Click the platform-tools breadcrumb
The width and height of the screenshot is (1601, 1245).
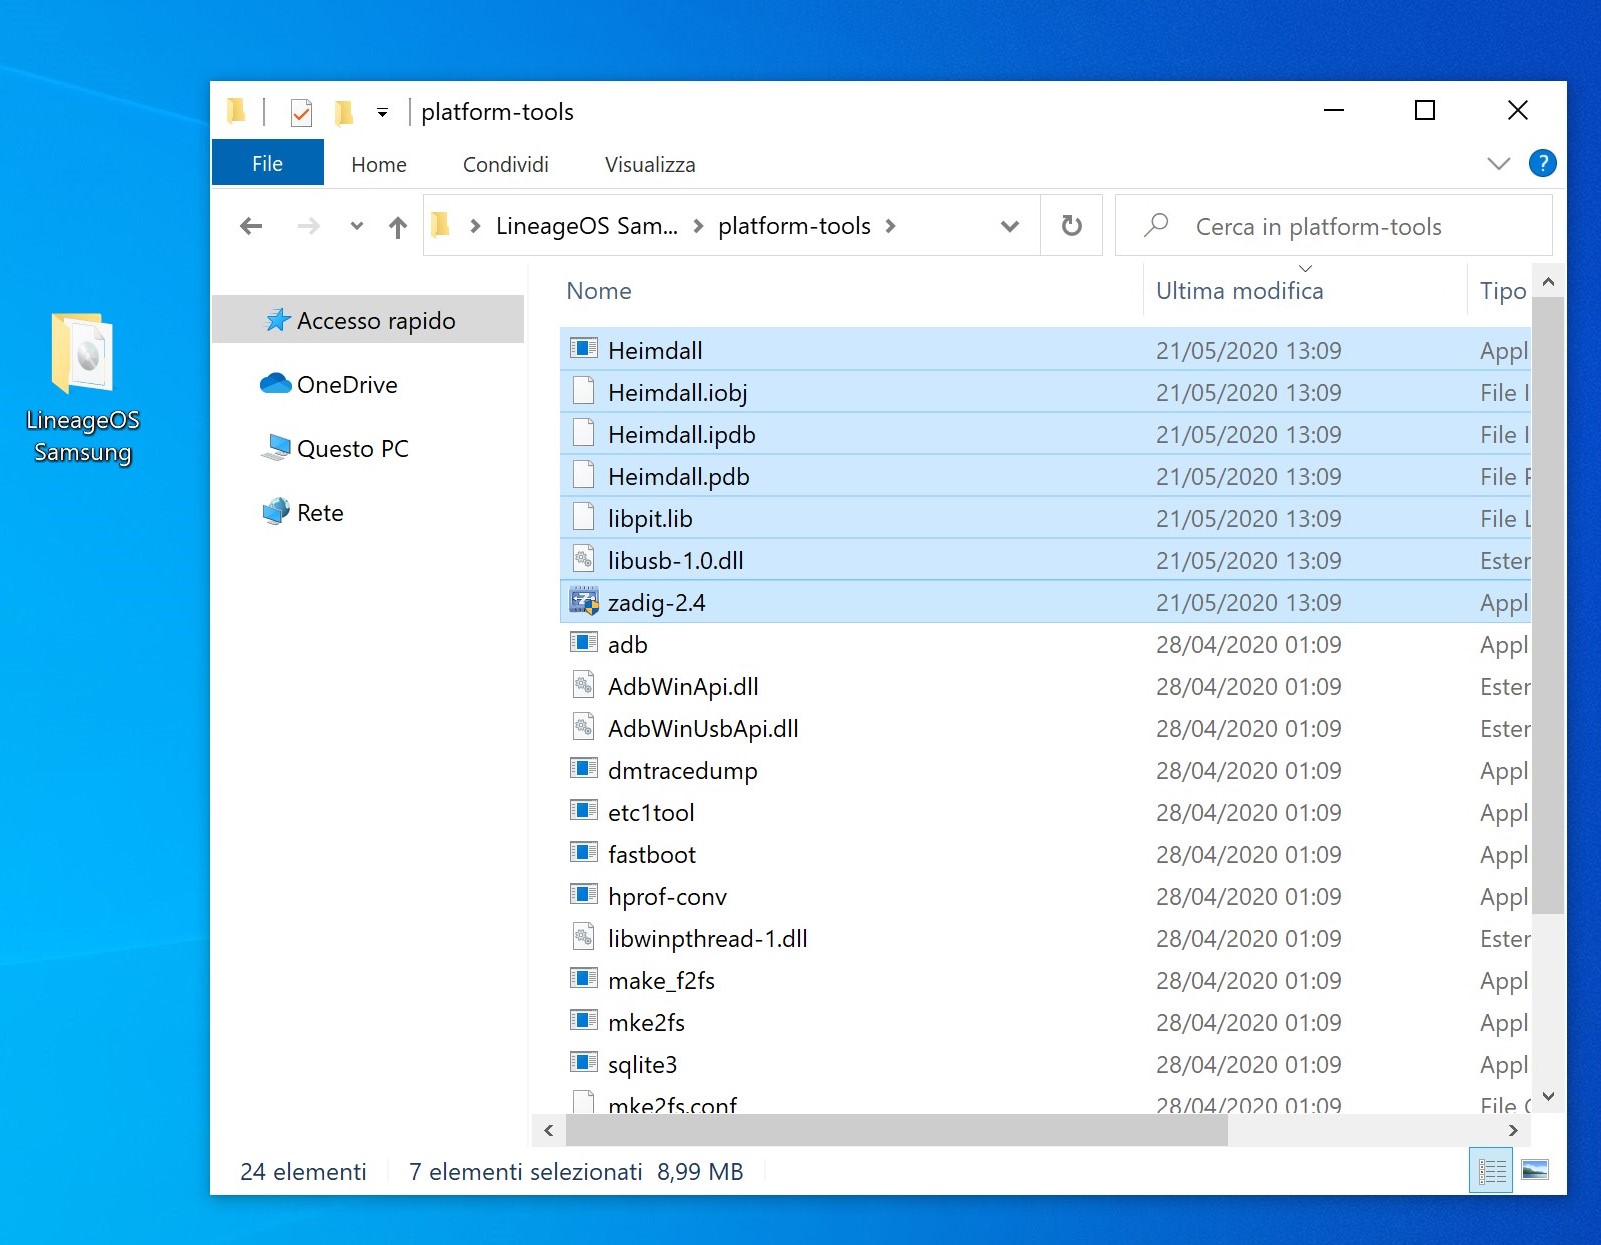[794, 226]
